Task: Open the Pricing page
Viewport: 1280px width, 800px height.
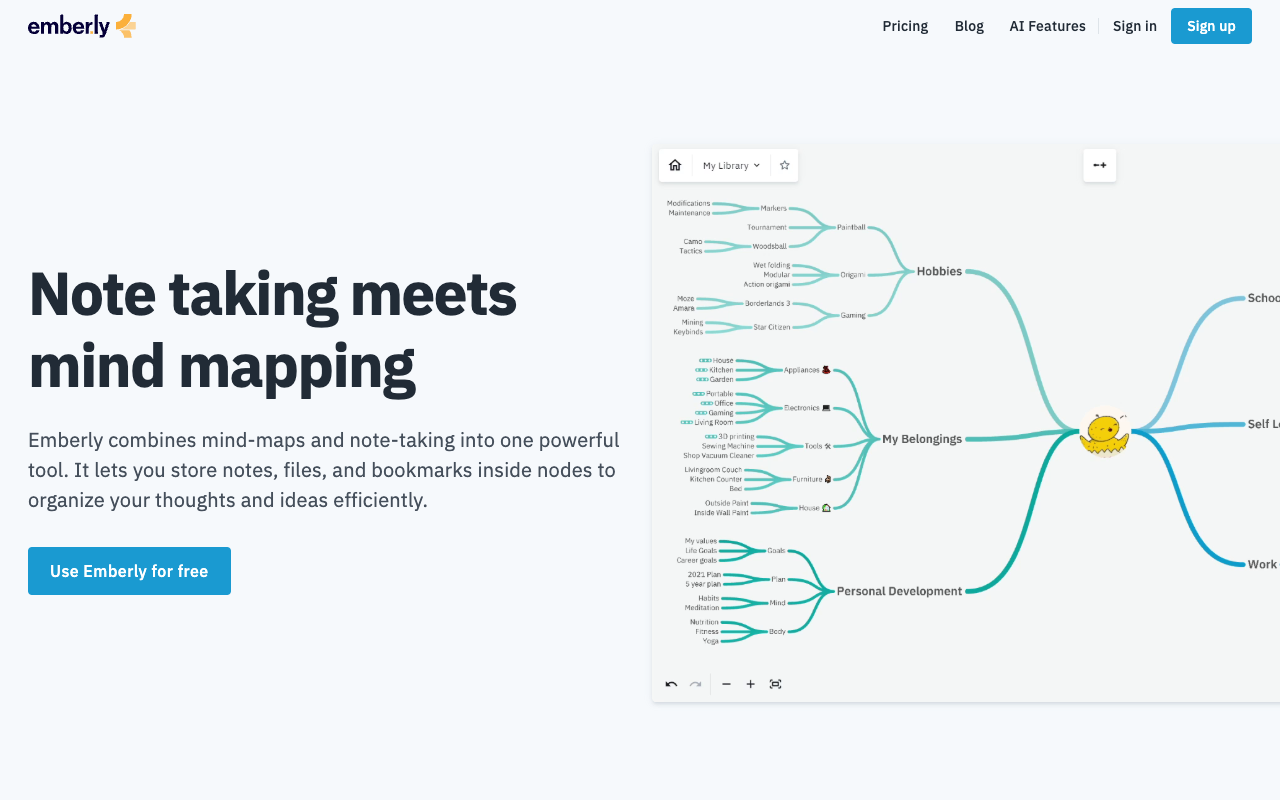Action: (x=905, y=26)
